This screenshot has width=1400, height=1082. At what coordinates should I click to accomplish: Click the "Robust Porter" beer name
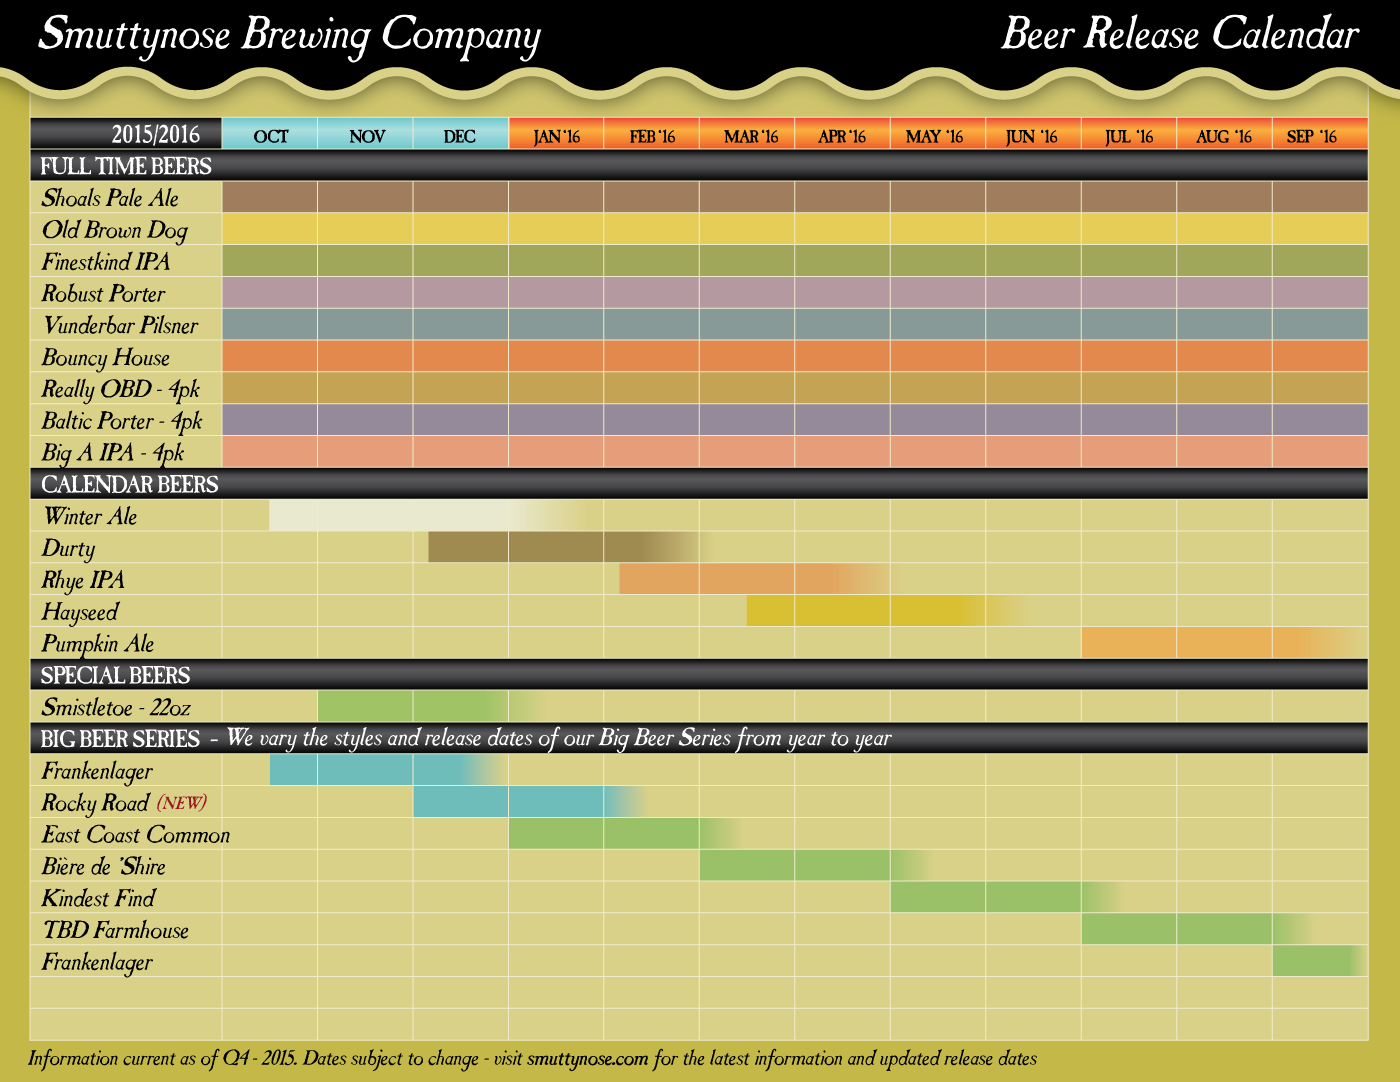[103, 294]
